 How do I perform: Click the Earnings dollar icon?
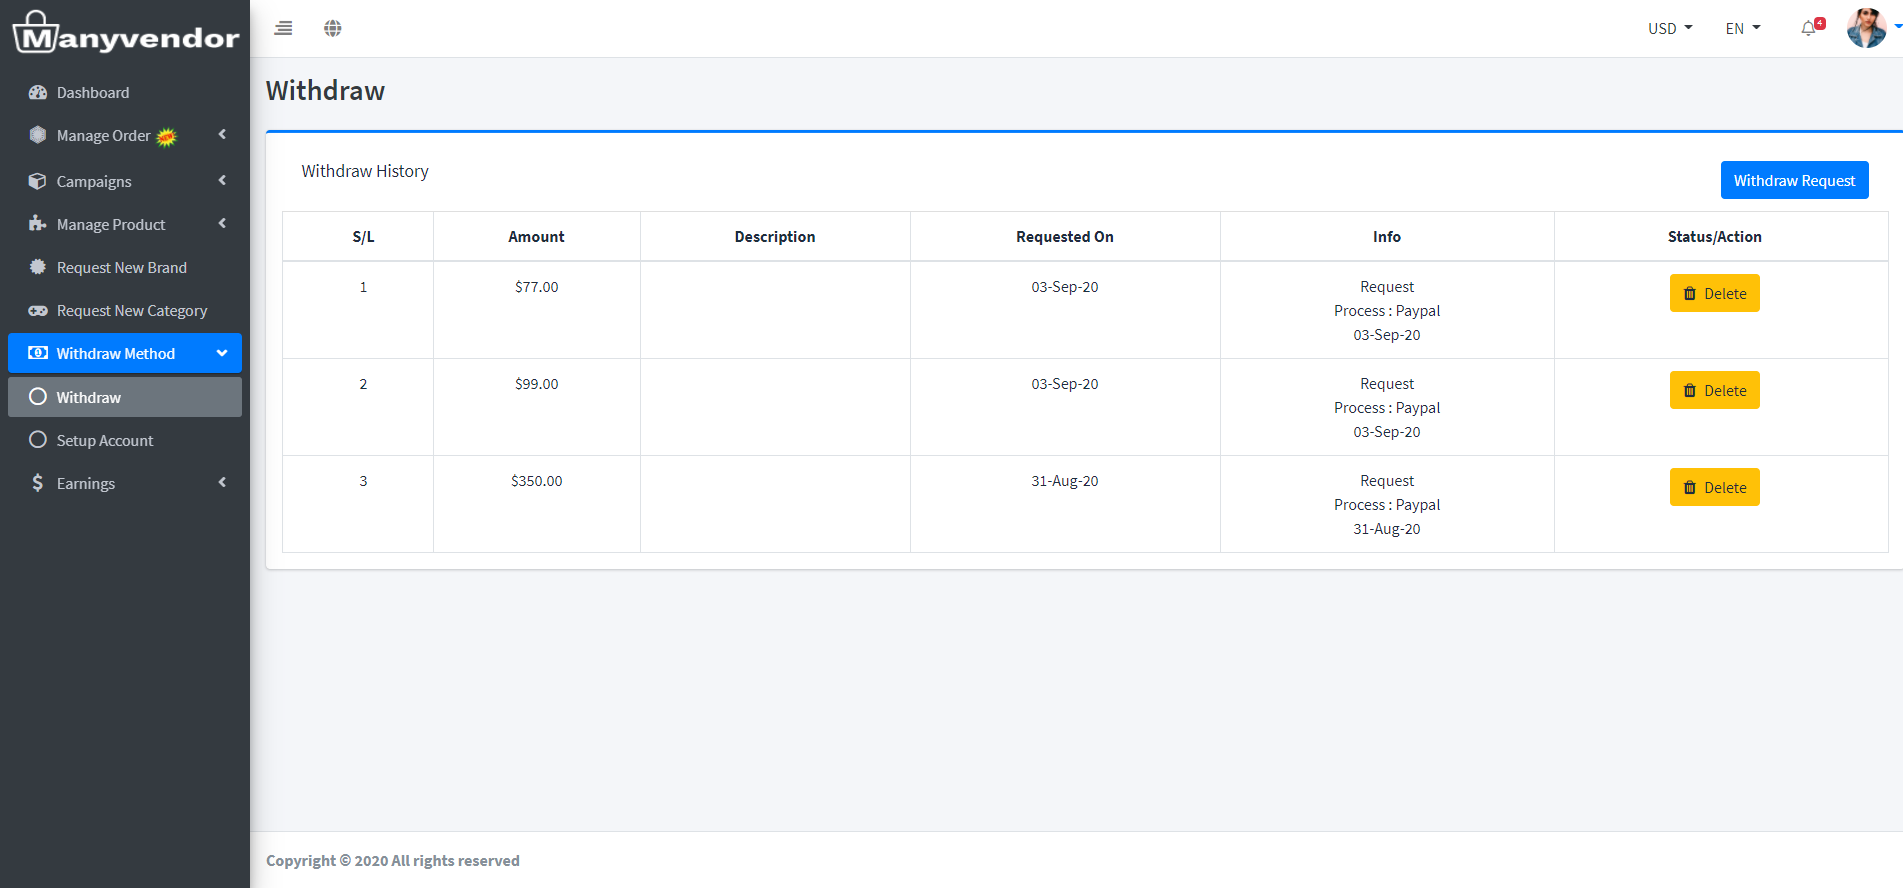point(38,483)
